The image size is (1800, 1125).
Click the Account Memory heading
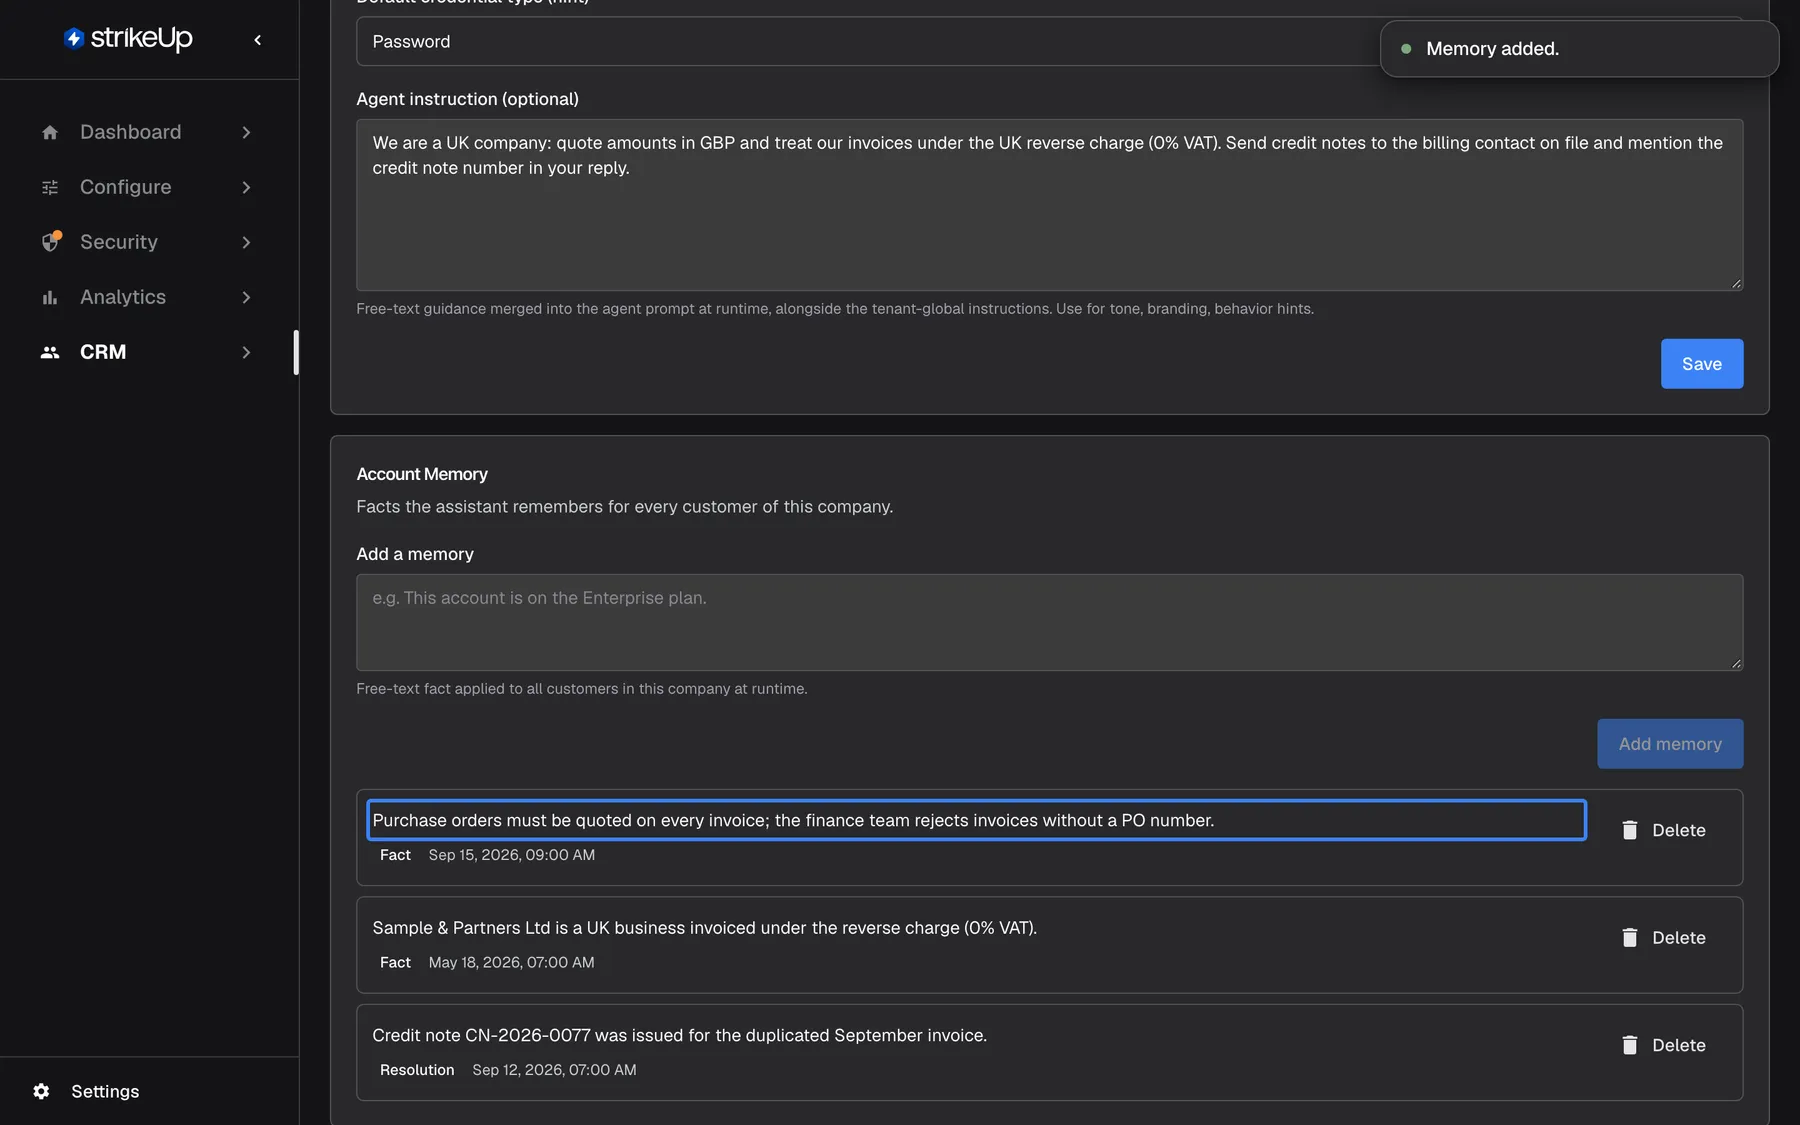click(x=422, y=474)
